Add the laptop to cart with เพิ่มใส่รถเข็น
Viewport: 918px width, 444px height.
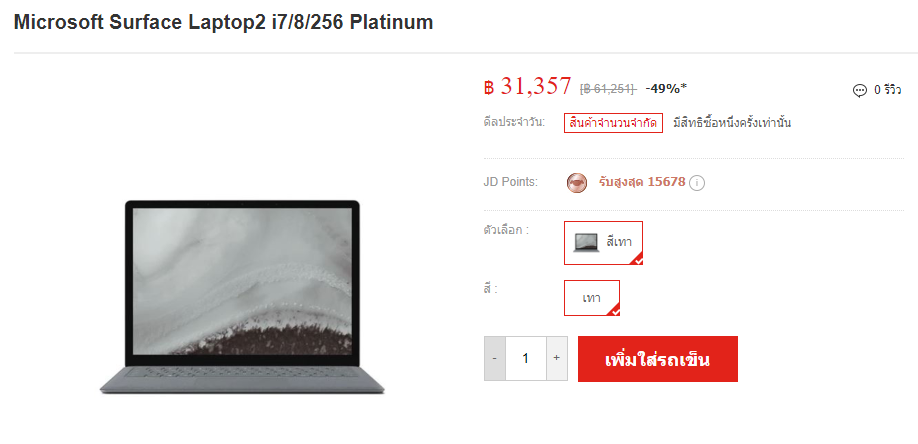click(x=657, y=359)
